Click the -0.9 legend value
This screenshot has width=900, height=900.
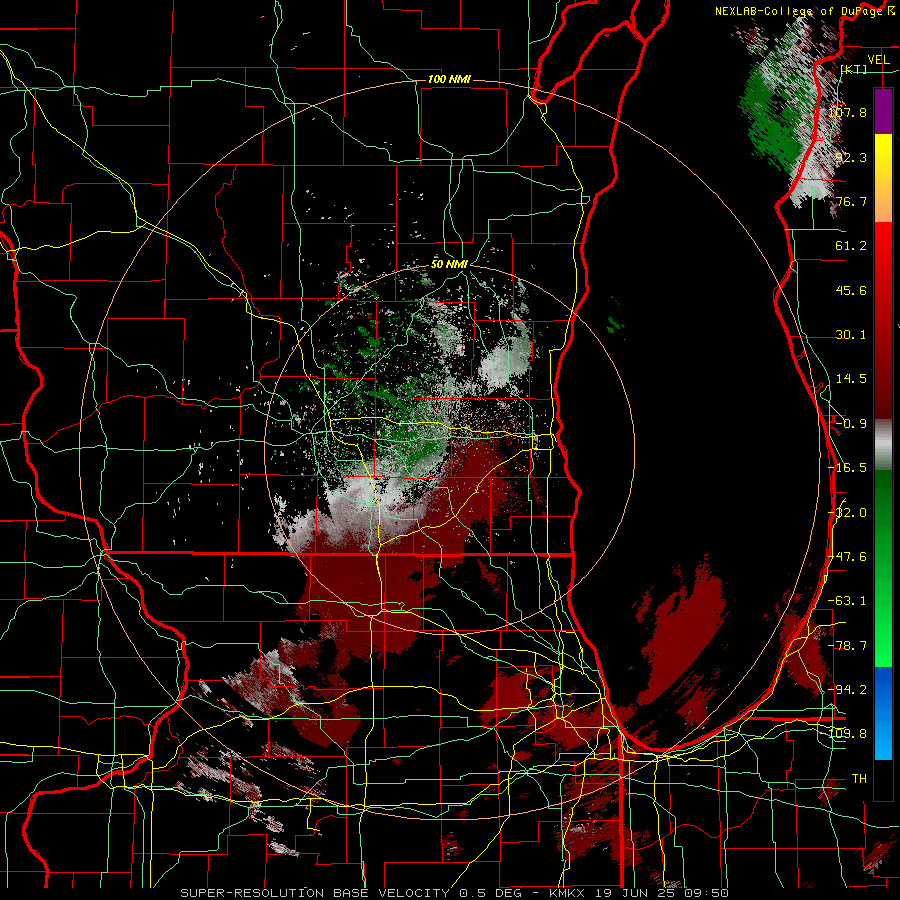(x=851, y=424)
